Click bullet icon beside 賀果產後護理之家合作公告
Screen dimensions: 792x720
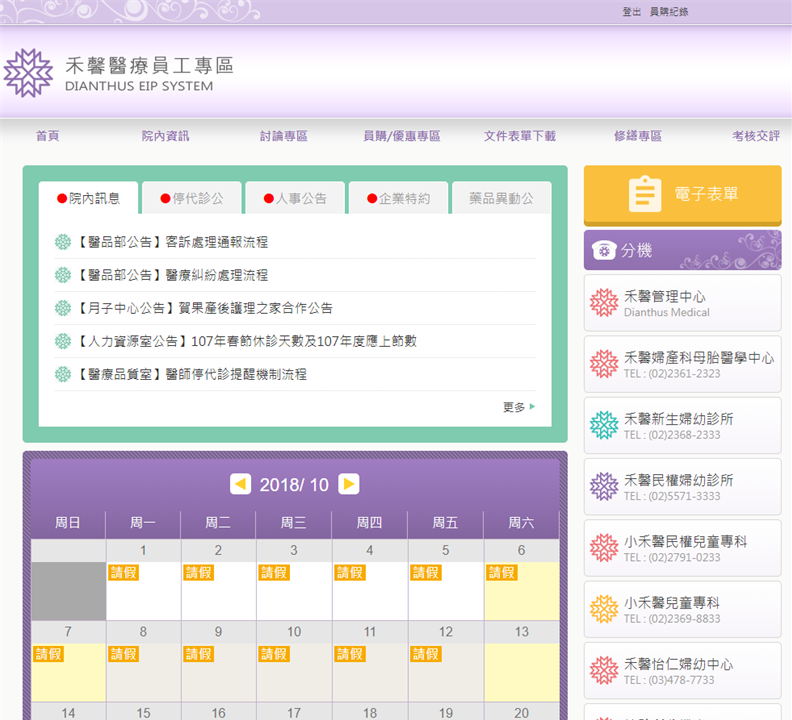pos(63,308)
